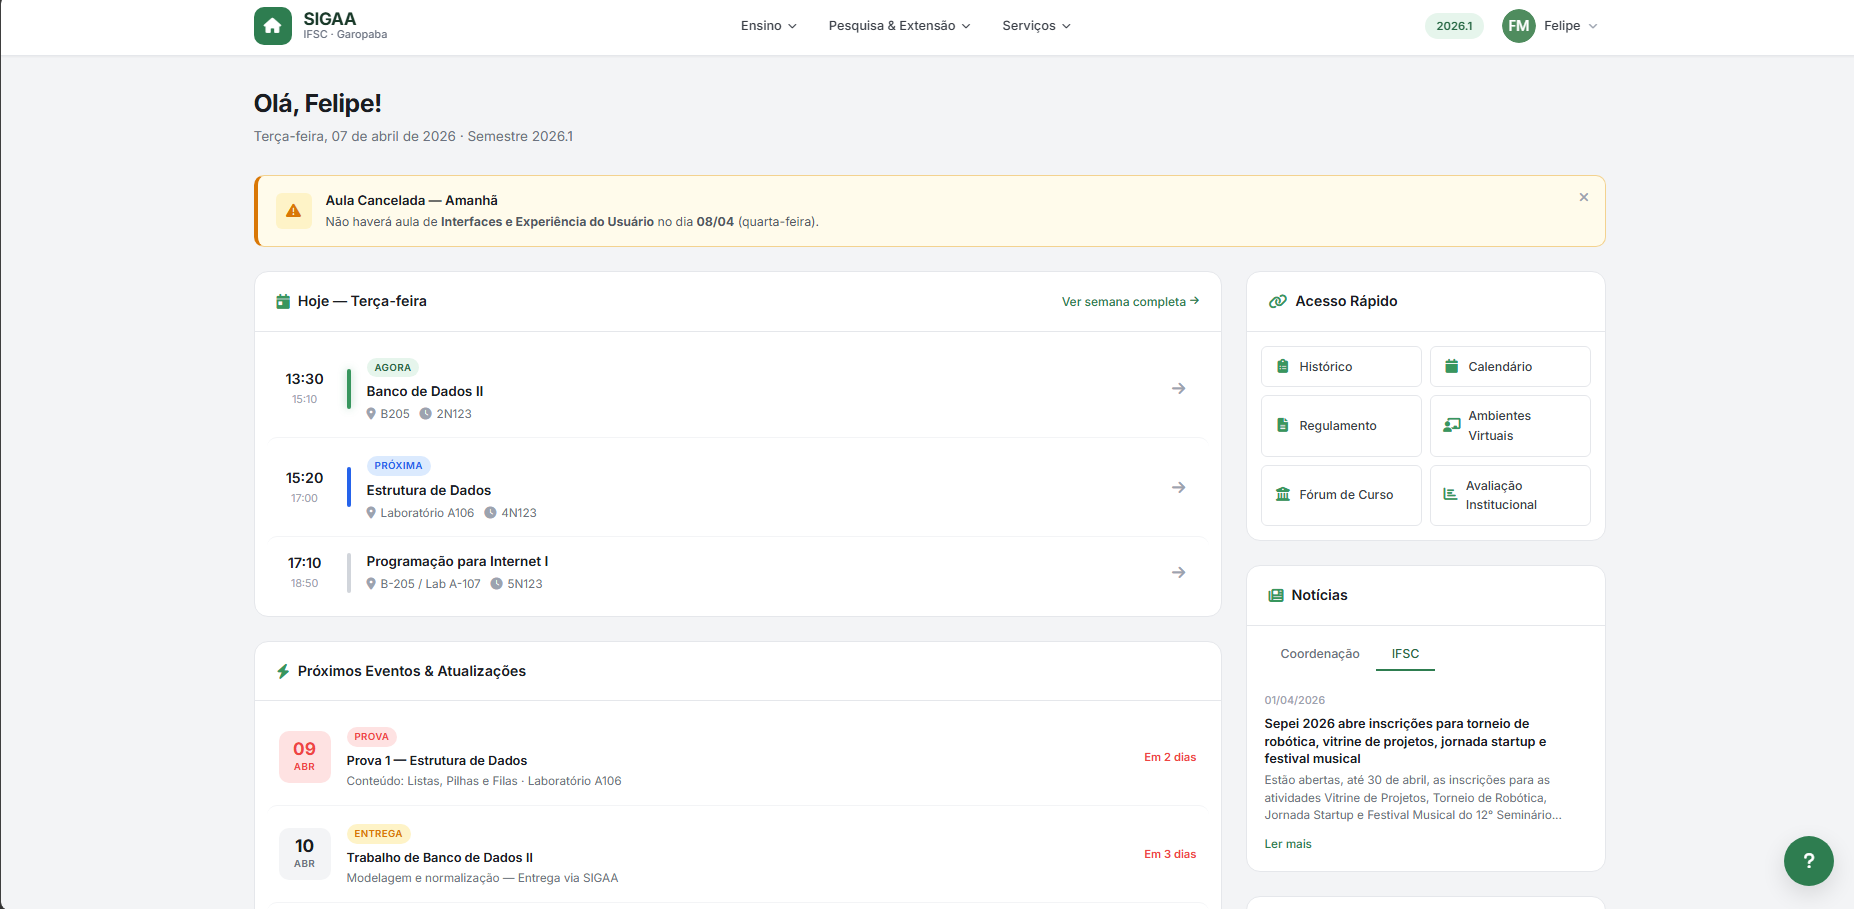The image size is (1854, 909).
Task: Open Trabalho de Banco de Dados II event
Action: point(738,855)
